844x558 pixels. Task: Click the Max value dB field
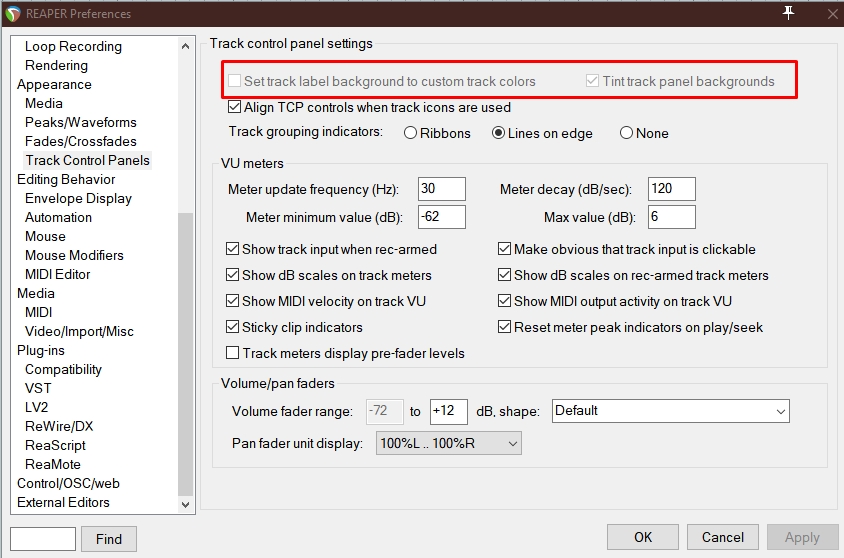672,217
